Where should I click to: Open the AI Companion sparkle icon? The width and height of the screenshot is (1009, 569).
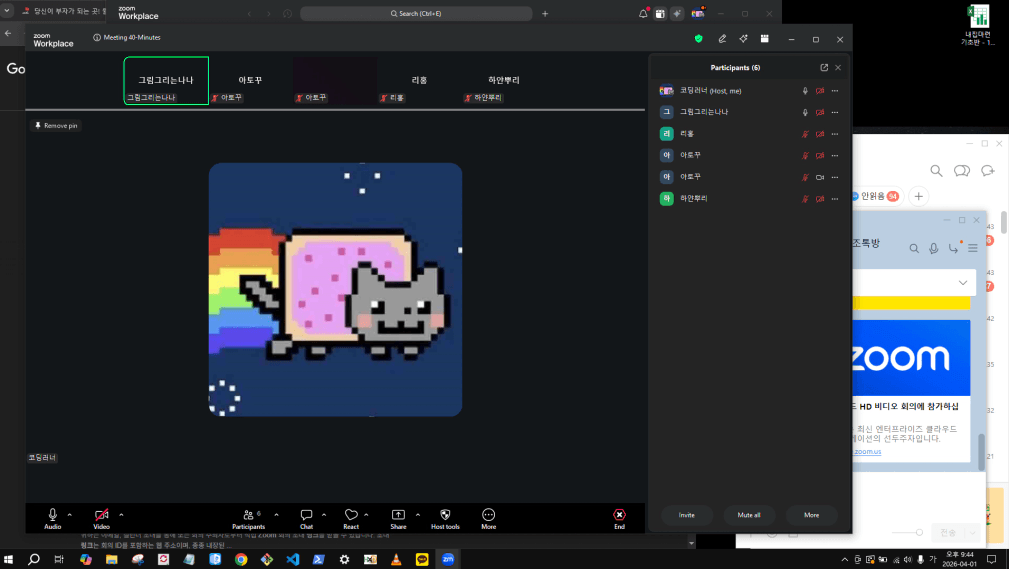[x=743, y=39]
